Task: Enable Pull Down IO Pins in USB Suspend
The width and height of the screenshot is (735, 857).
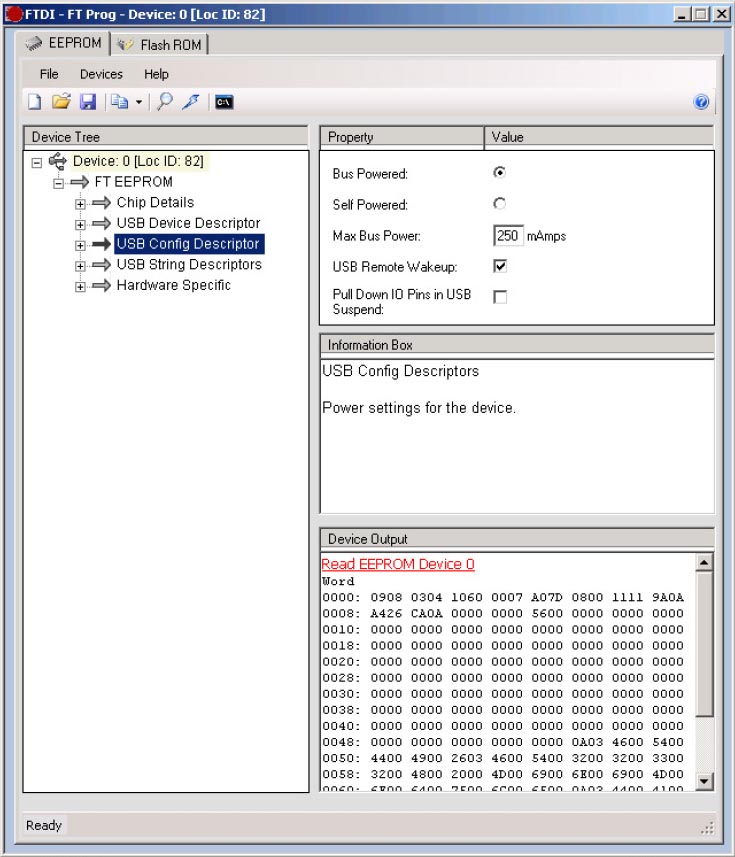Action: [x=500, y=297]
